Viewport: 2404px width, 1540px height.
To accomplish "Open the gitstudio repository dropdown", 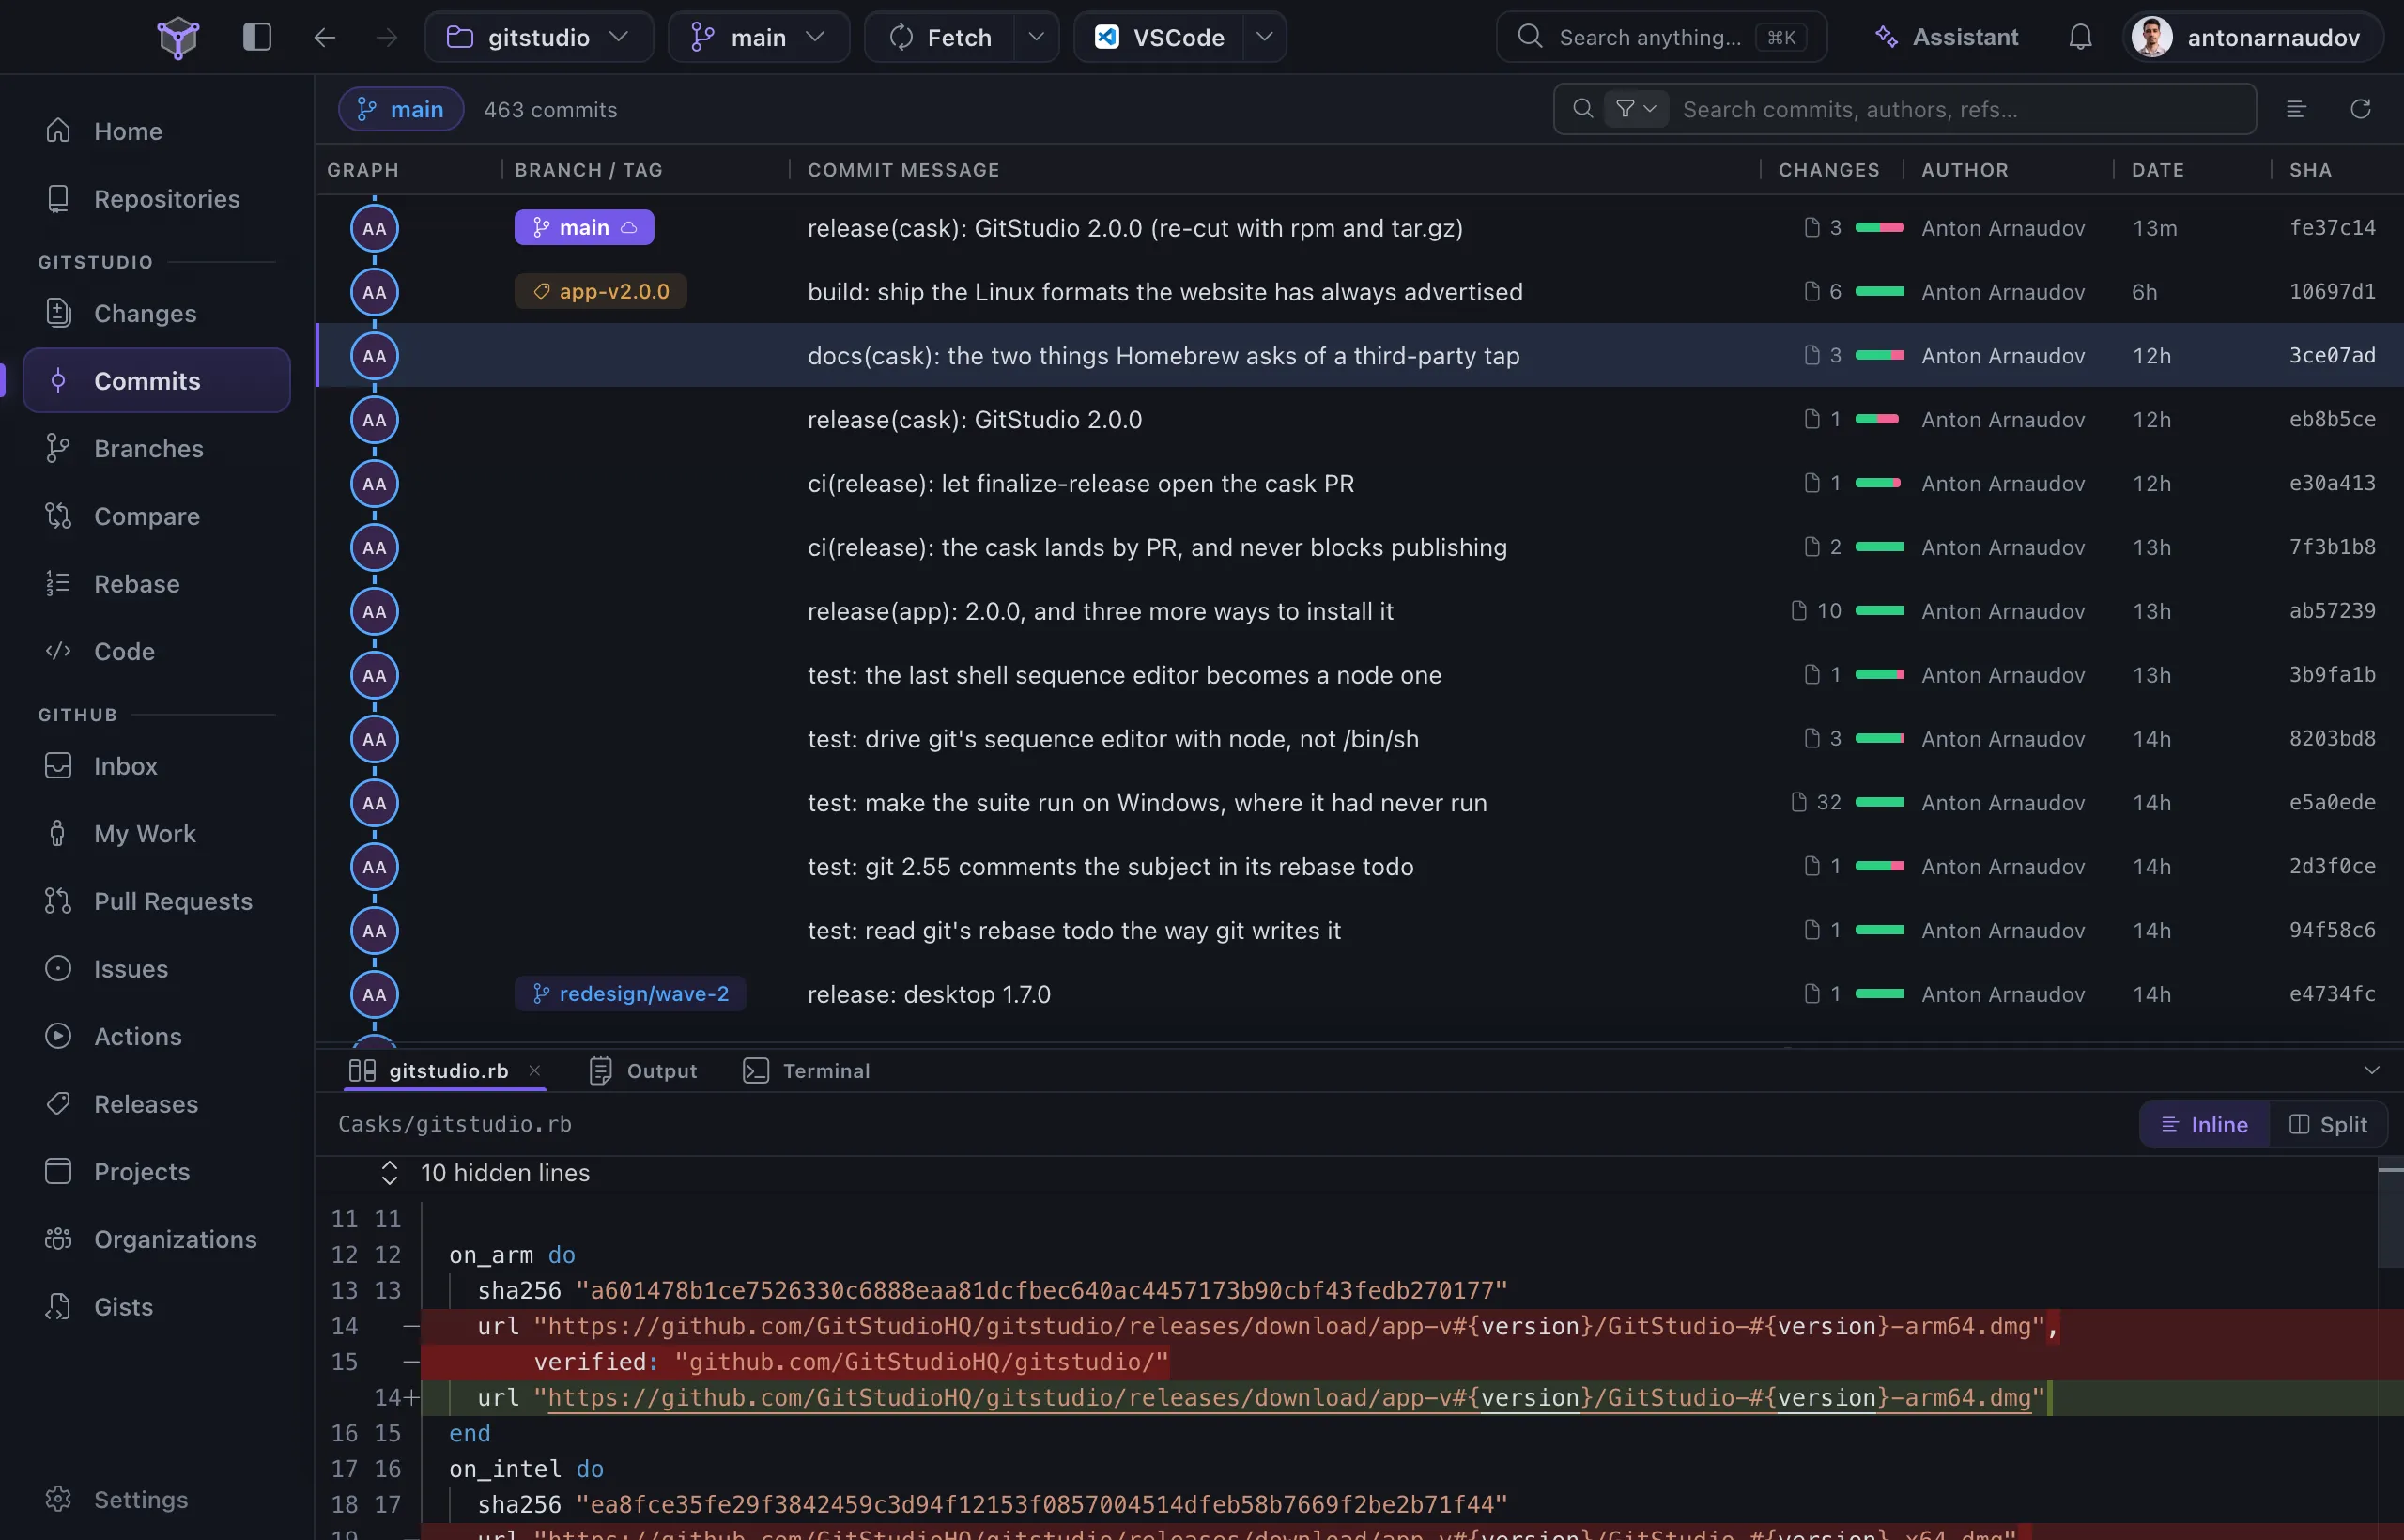I will pos(538,37).
